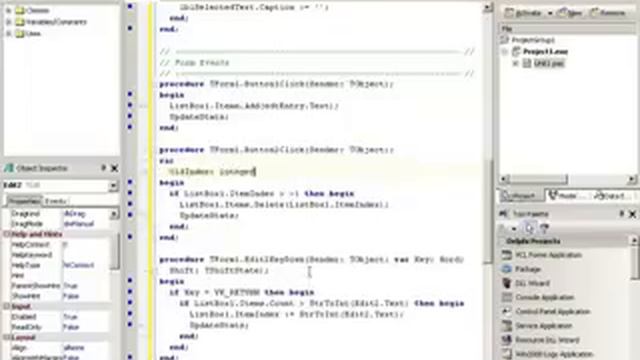640x360 pixels.
Task: Switch to the Model View tab
Action: pyautogui.click(x=567, y=196)
